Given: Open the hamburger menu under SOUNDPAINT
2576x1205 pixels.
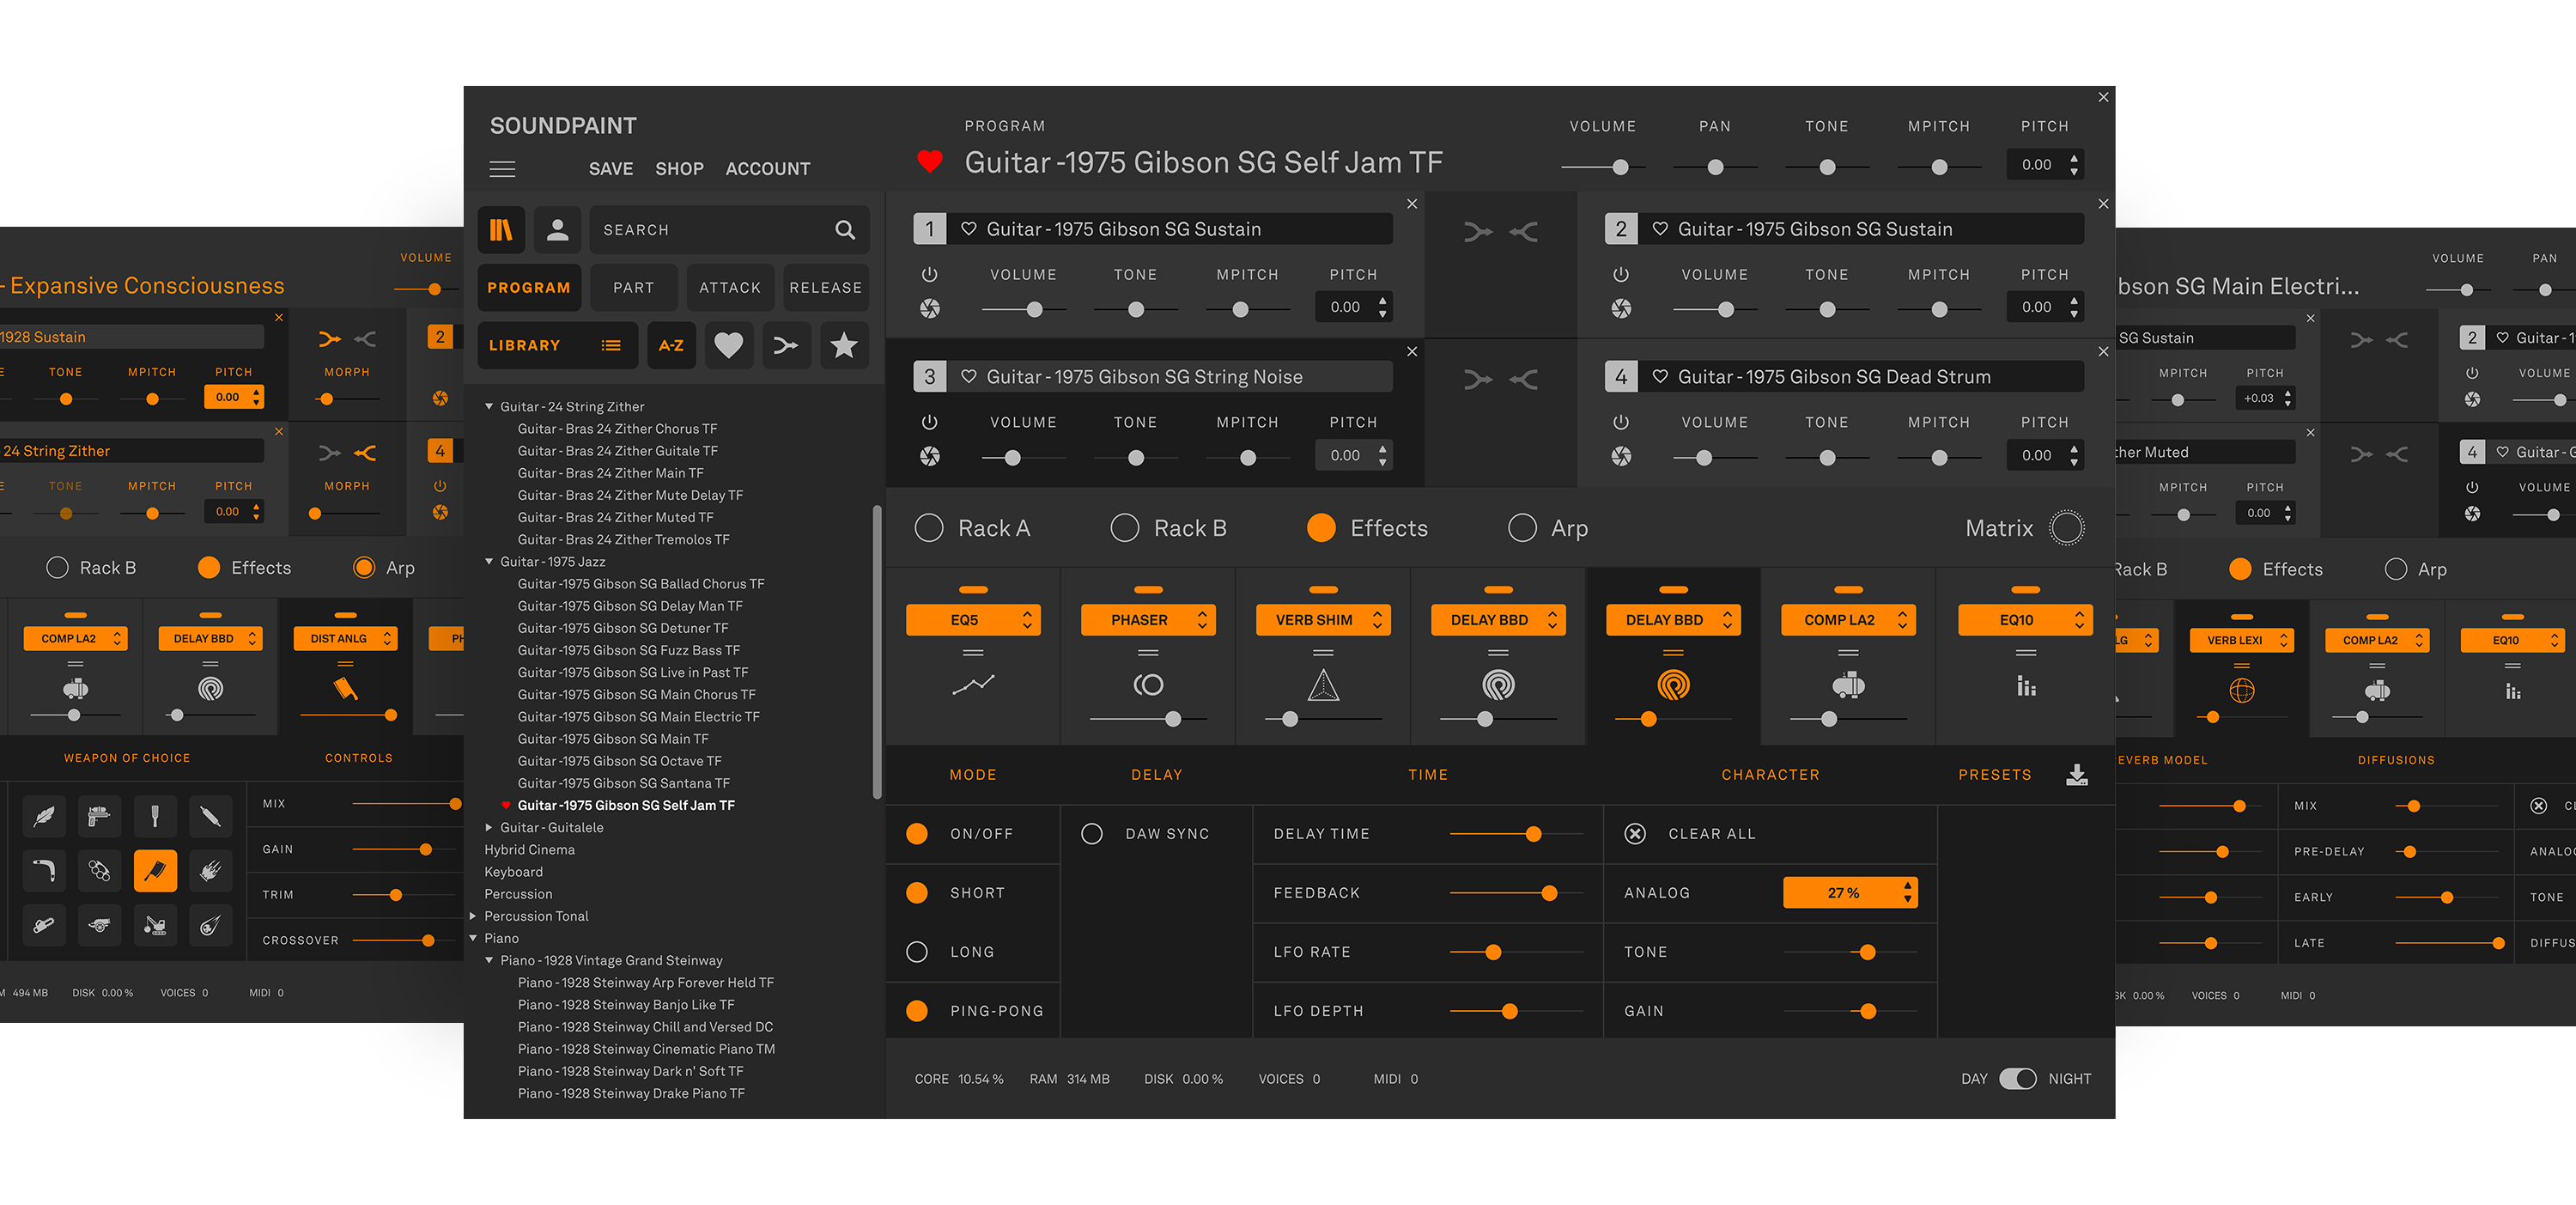Looking at the screenshot, I should tap(502, 169).
